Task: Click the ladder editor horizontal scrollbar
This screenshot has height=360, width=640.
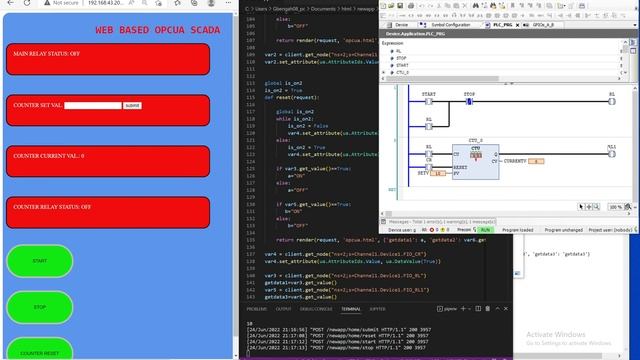Action: coord(389,214)
